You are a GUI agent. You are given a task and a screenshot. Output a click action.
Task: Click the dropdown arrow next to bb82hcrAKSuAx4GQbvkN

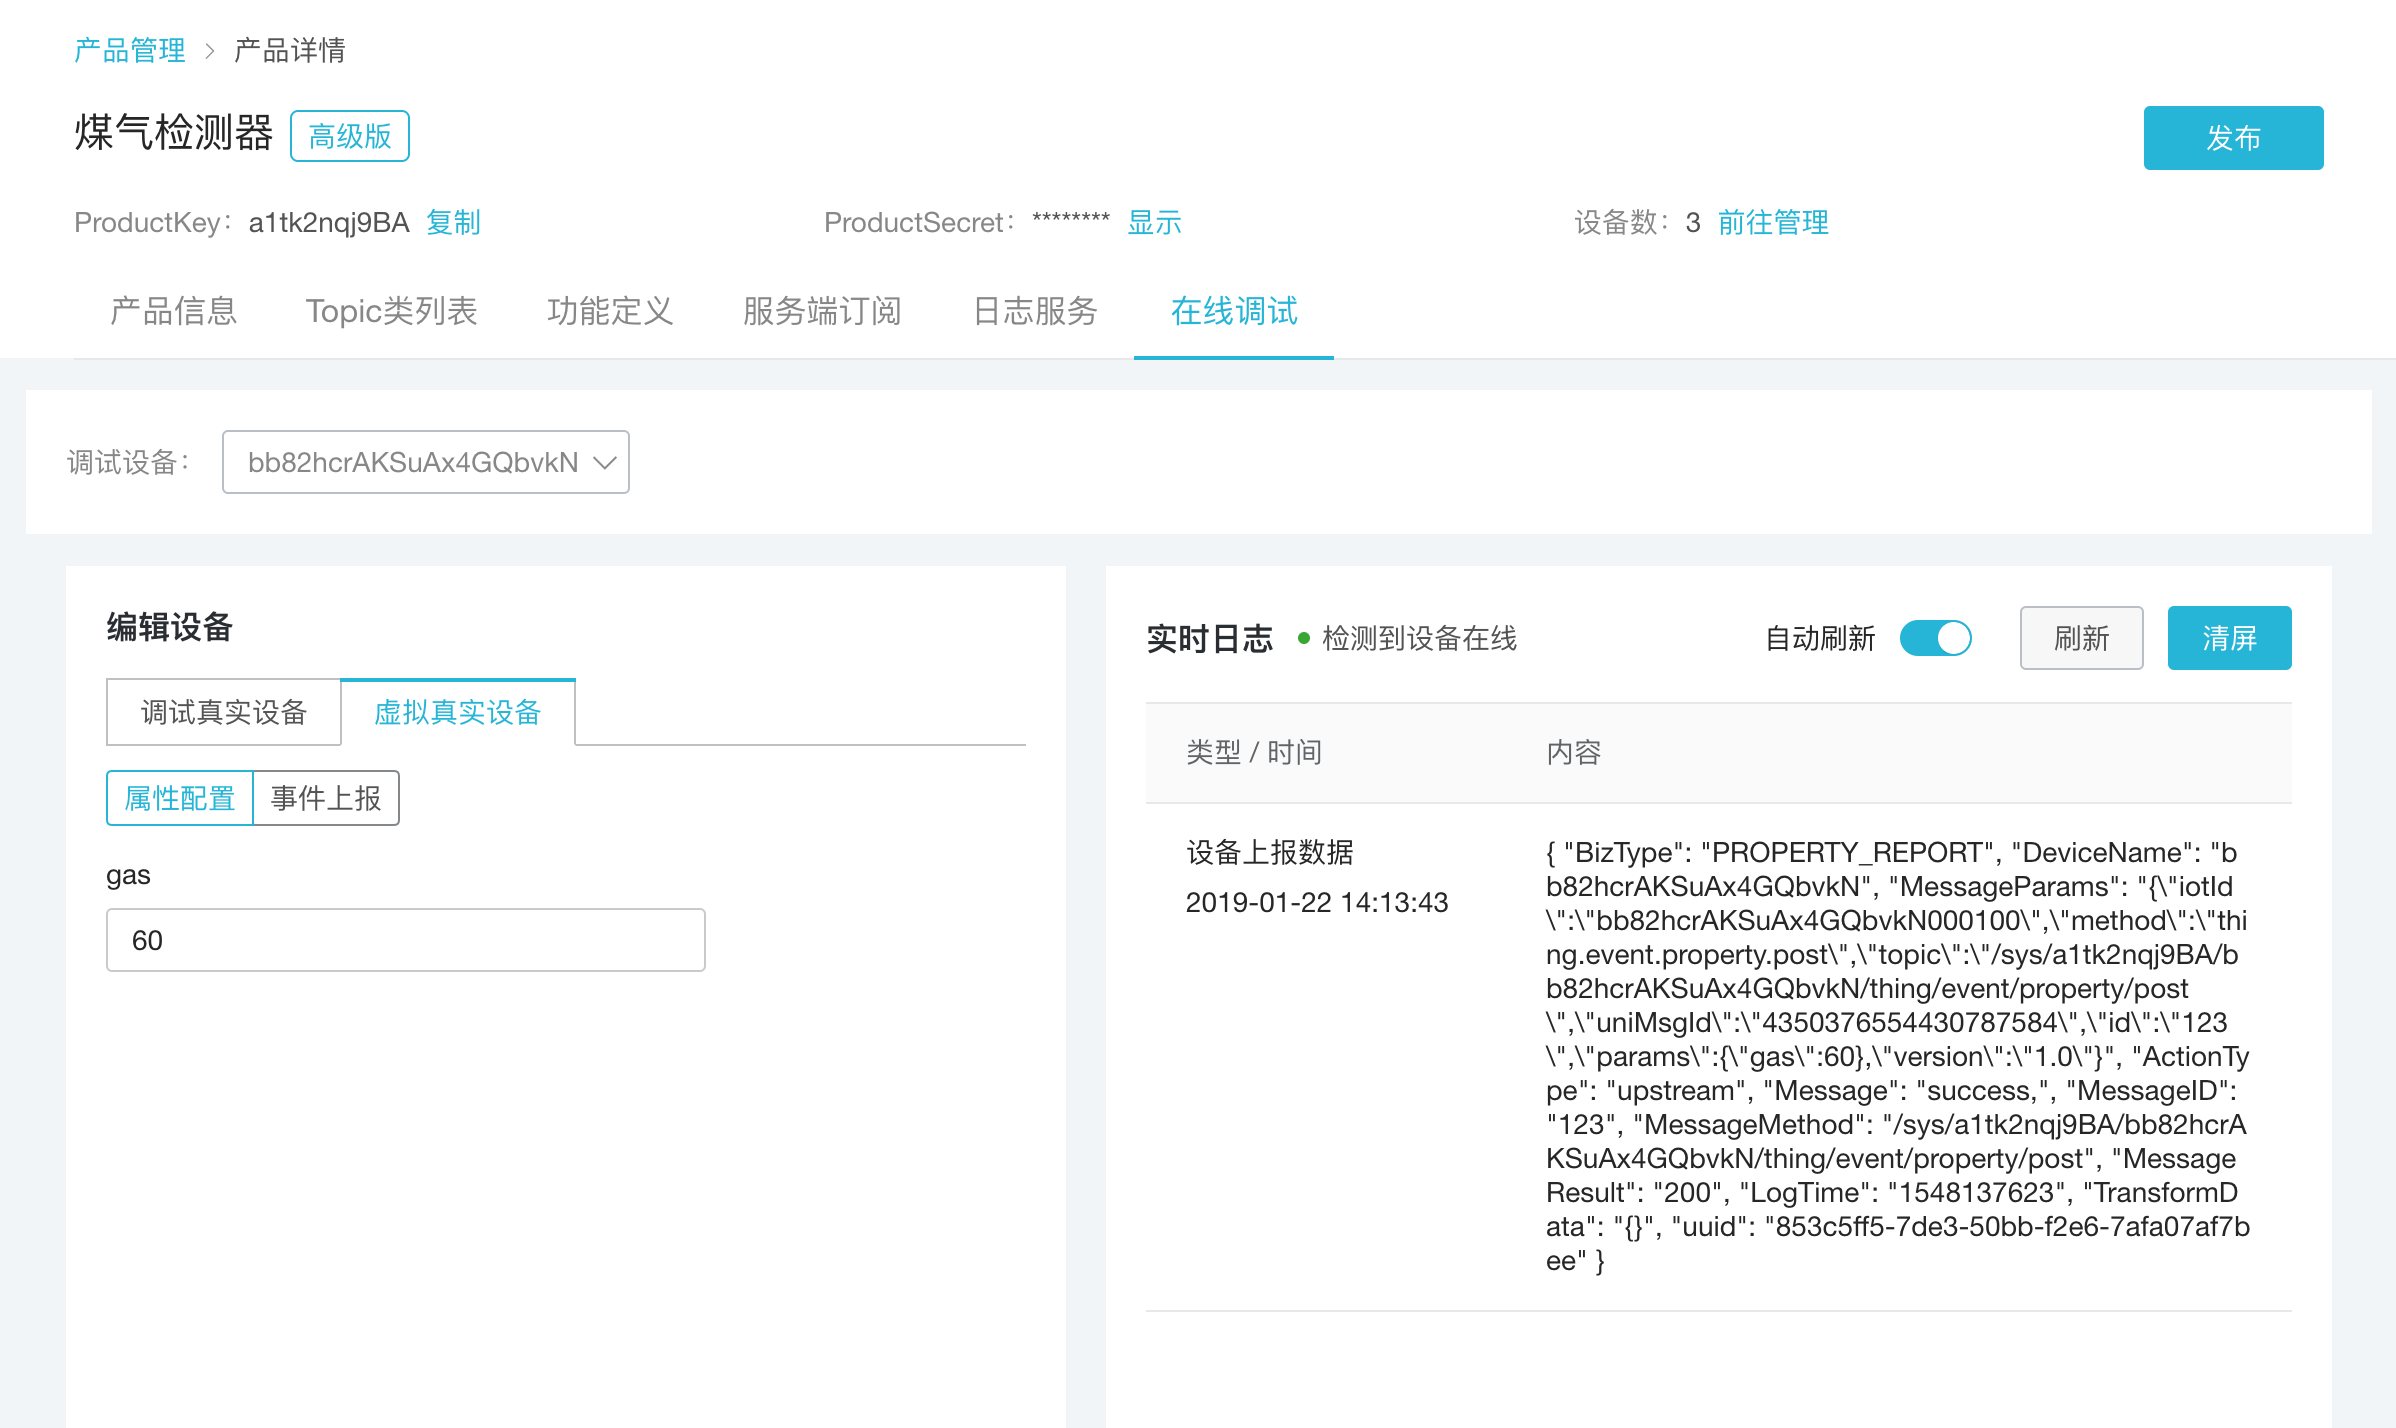coord(604,462)
